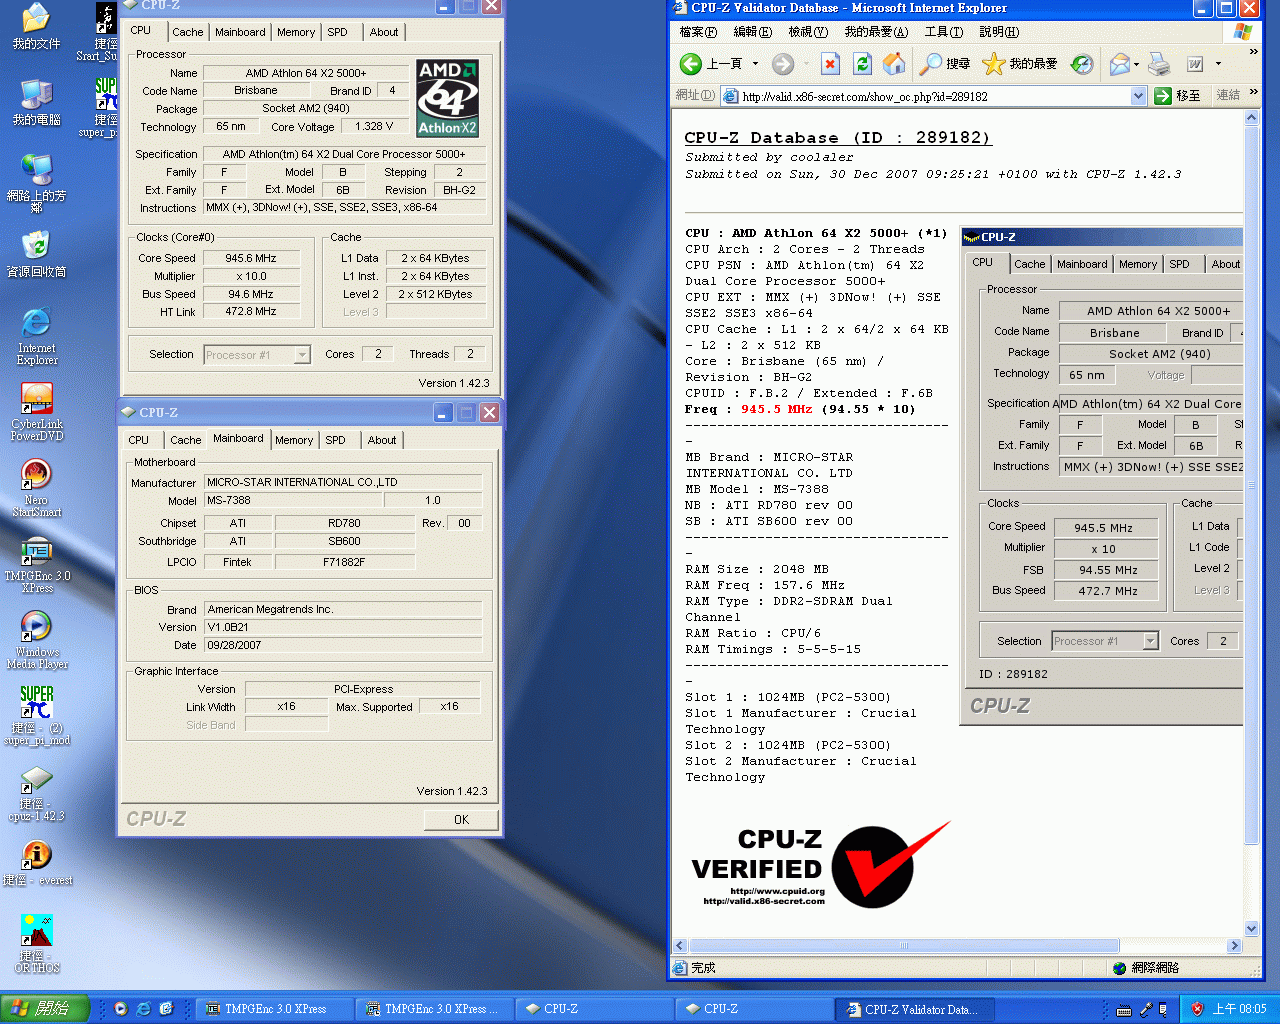Click the IE History icon
The width and height of the screenshot is (1280, 1024).
(1082, 64)
